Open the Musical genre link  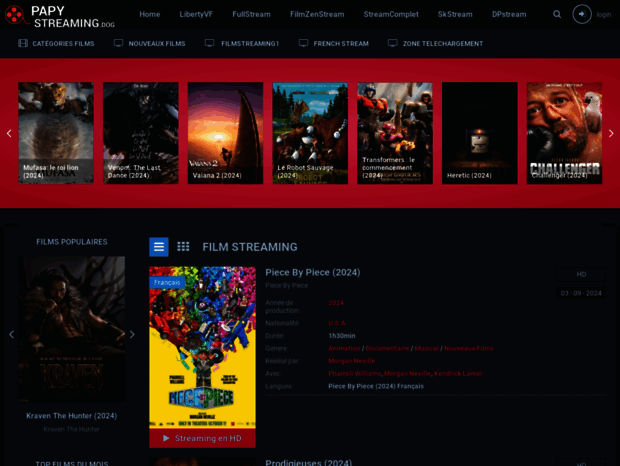coord(426,348)
